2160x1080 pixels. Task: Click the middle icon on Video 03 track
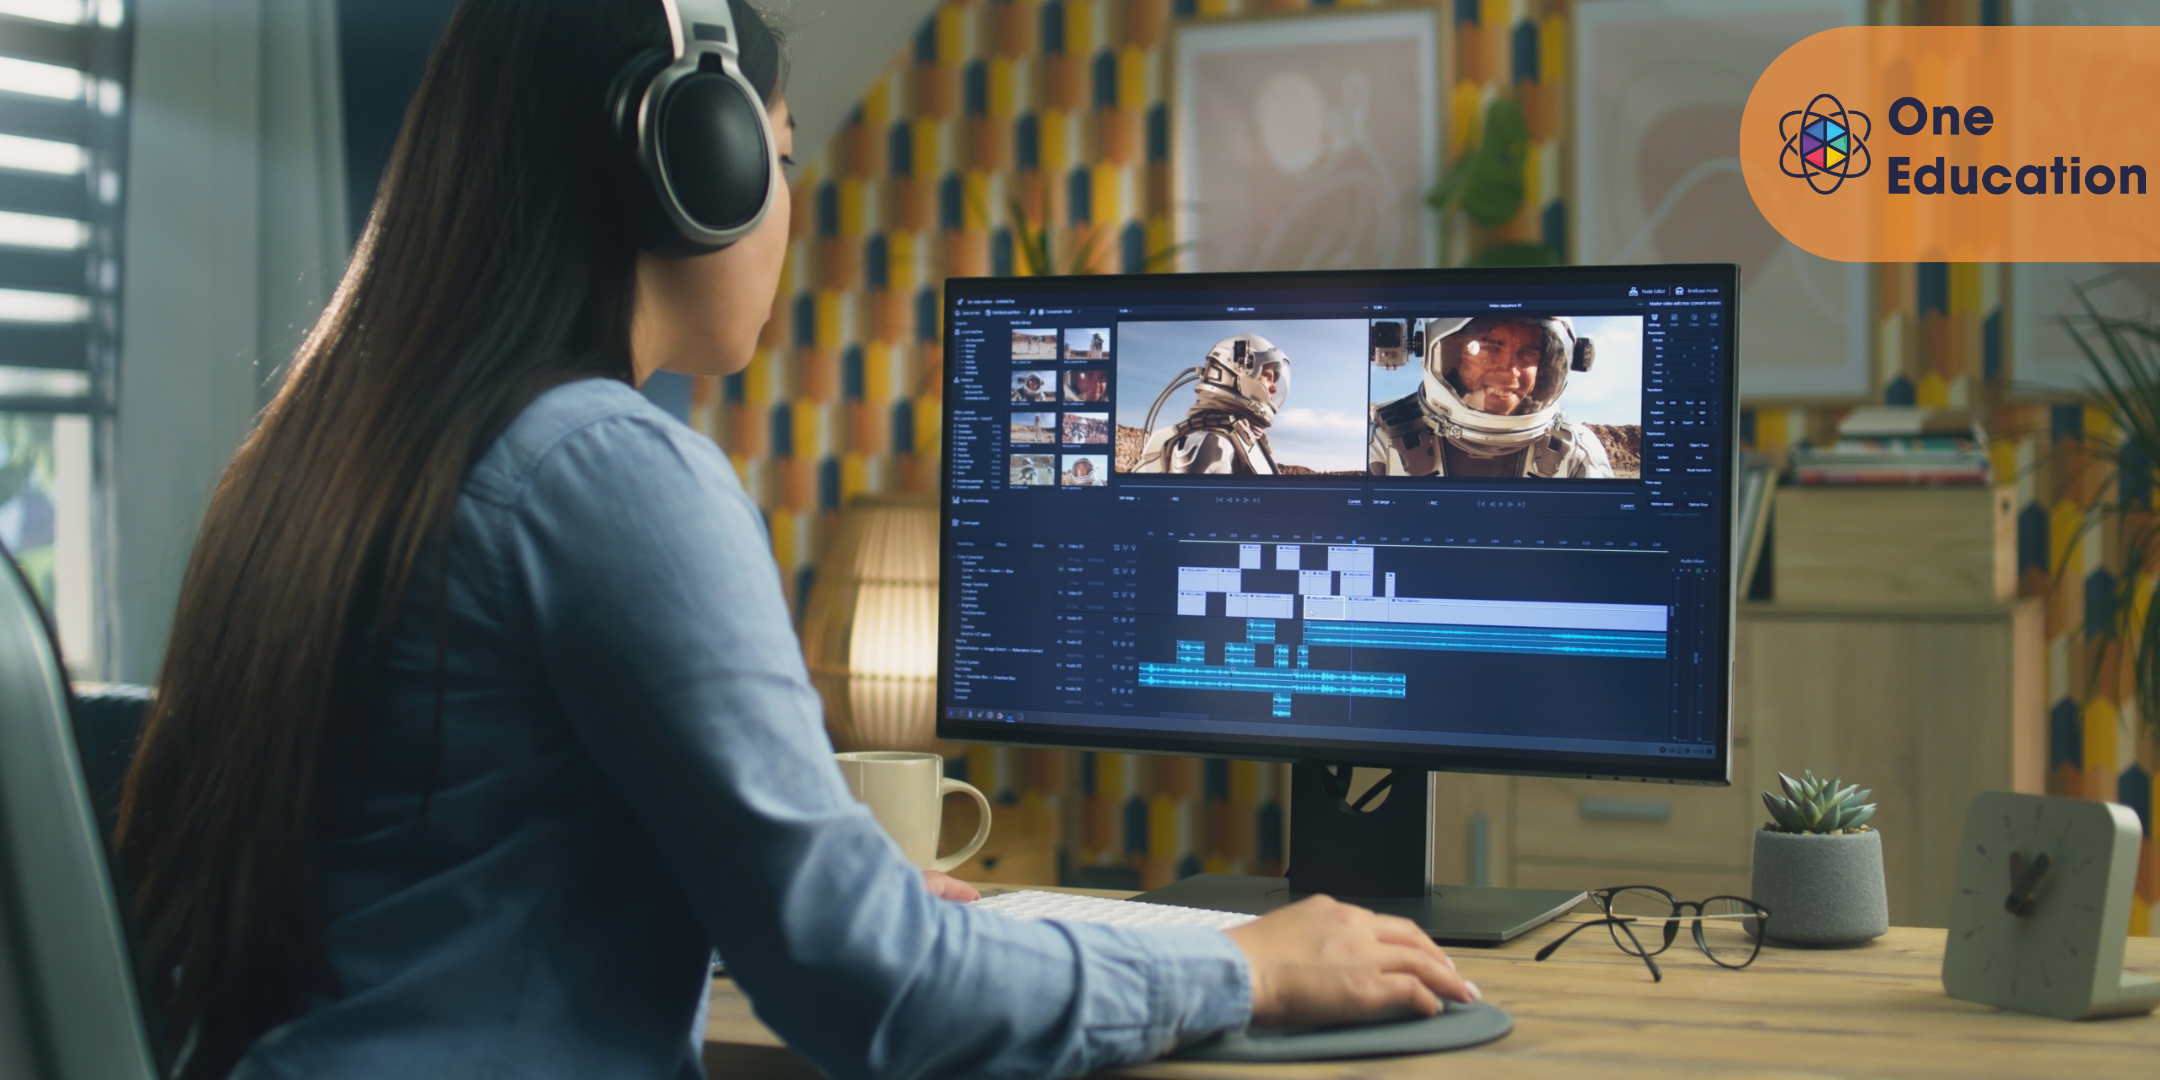coord(1125,548)
